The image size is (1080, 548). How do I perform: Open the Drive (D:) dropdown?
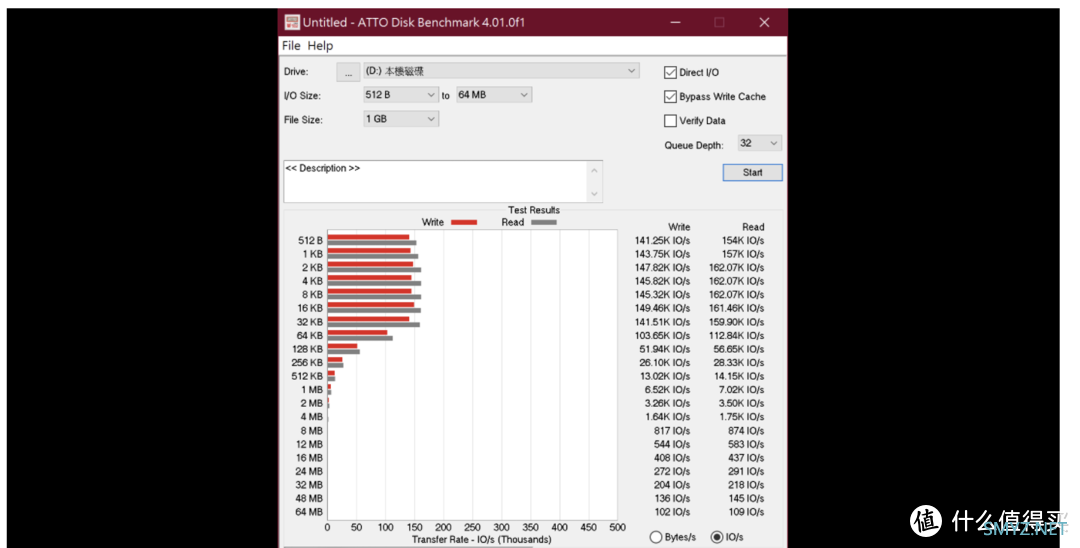(x=501, y=71)
